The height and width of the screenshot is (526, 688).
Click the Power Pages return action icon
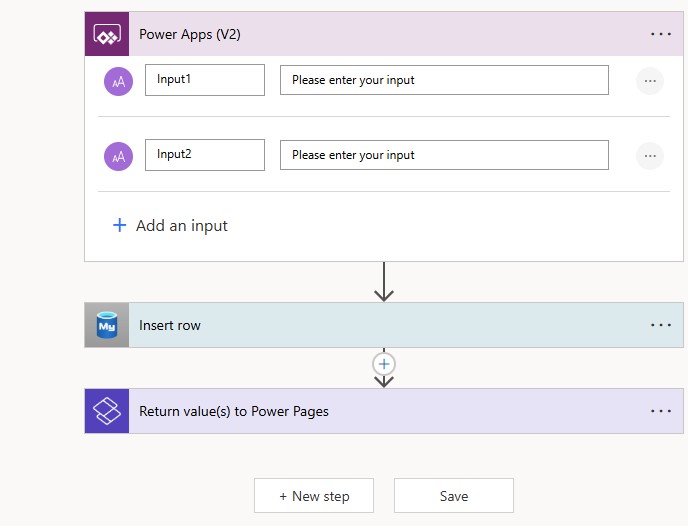click(107, 411)
